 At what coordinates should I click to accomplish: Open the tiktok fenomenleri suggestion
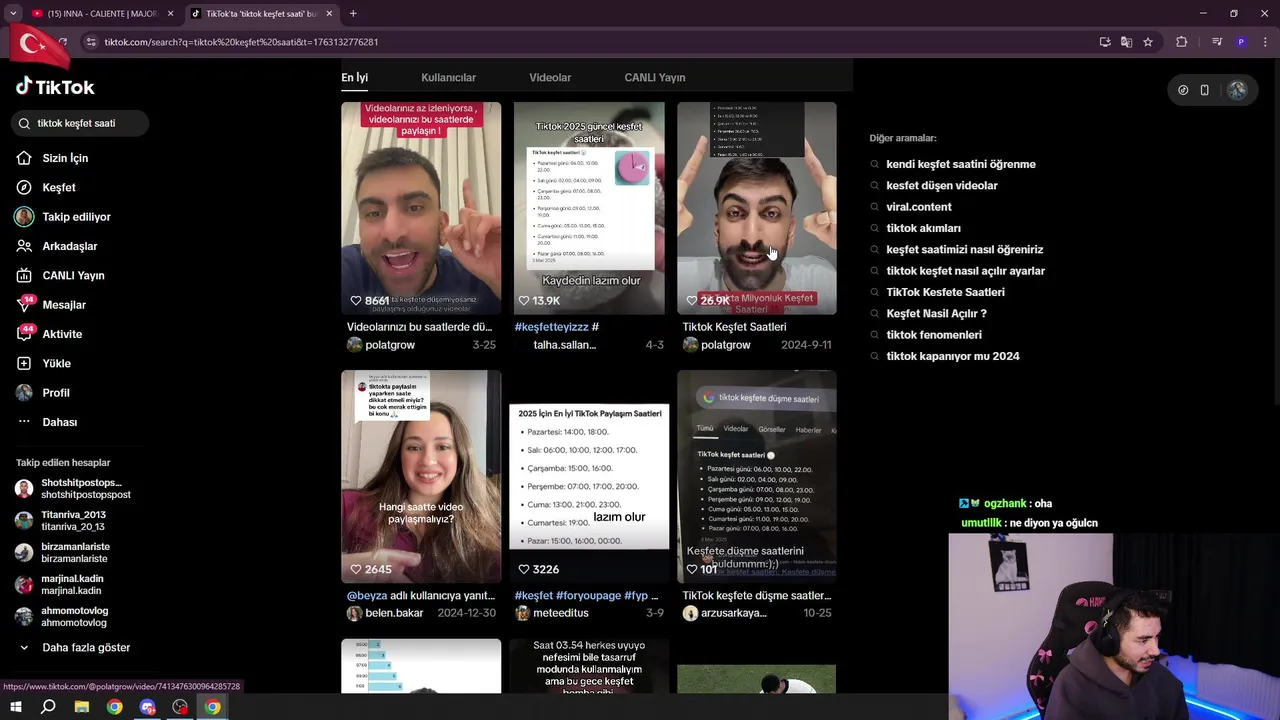pyautogui.click(x=934, y=335)
